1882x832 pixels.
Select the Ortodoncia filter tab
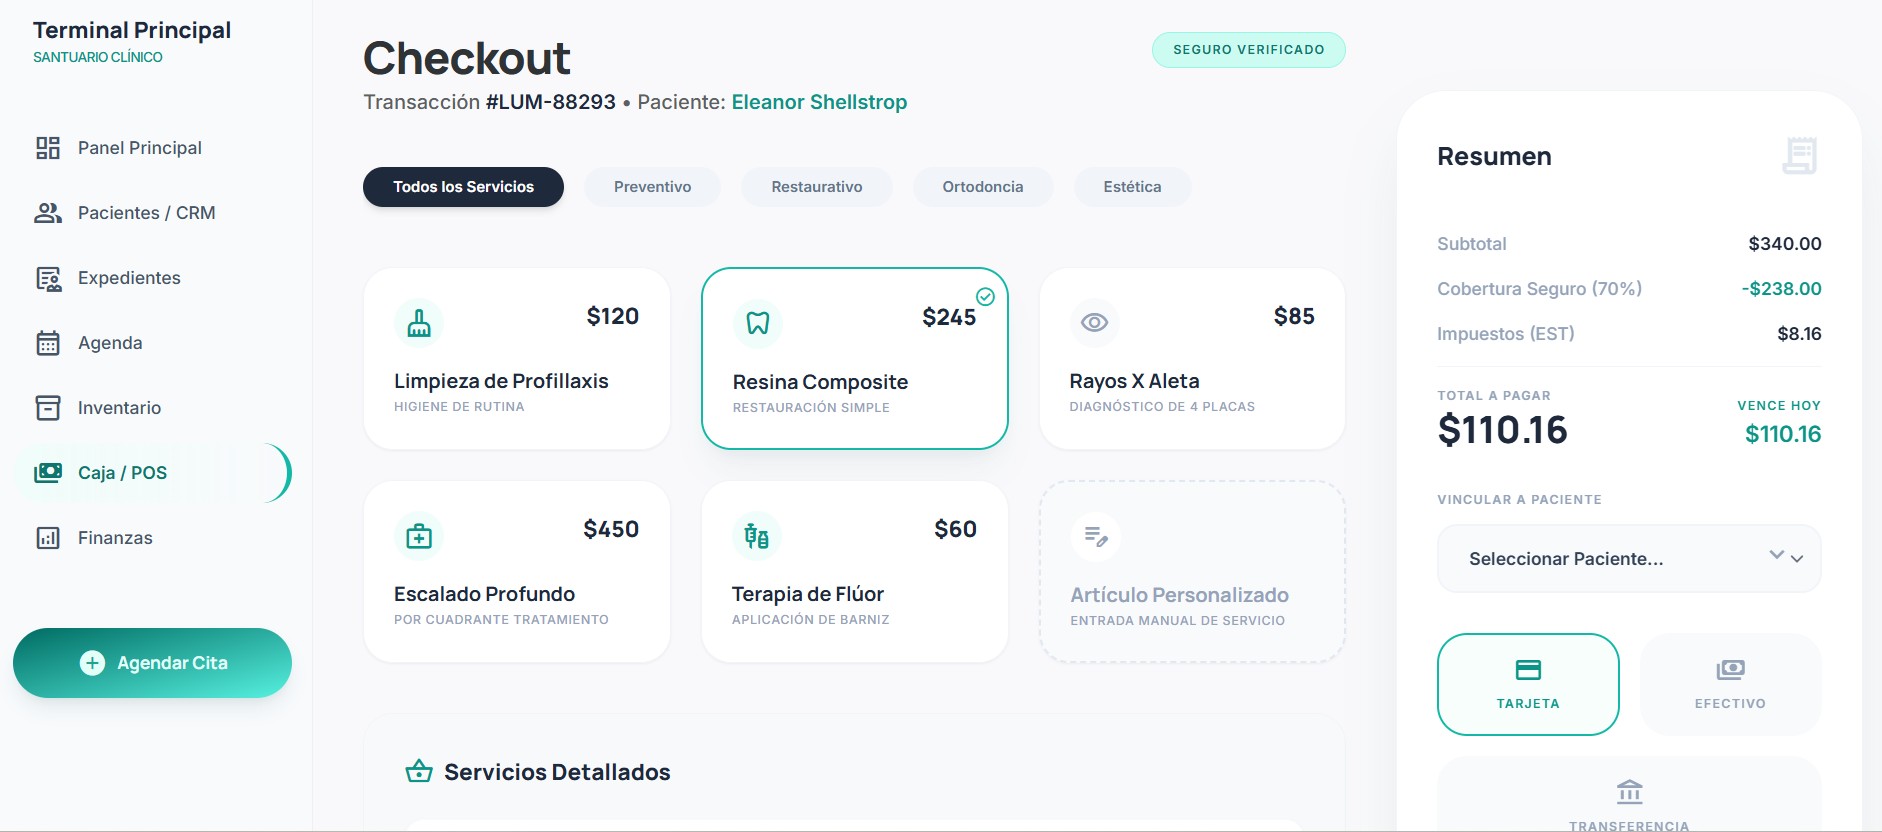[982, 187]
